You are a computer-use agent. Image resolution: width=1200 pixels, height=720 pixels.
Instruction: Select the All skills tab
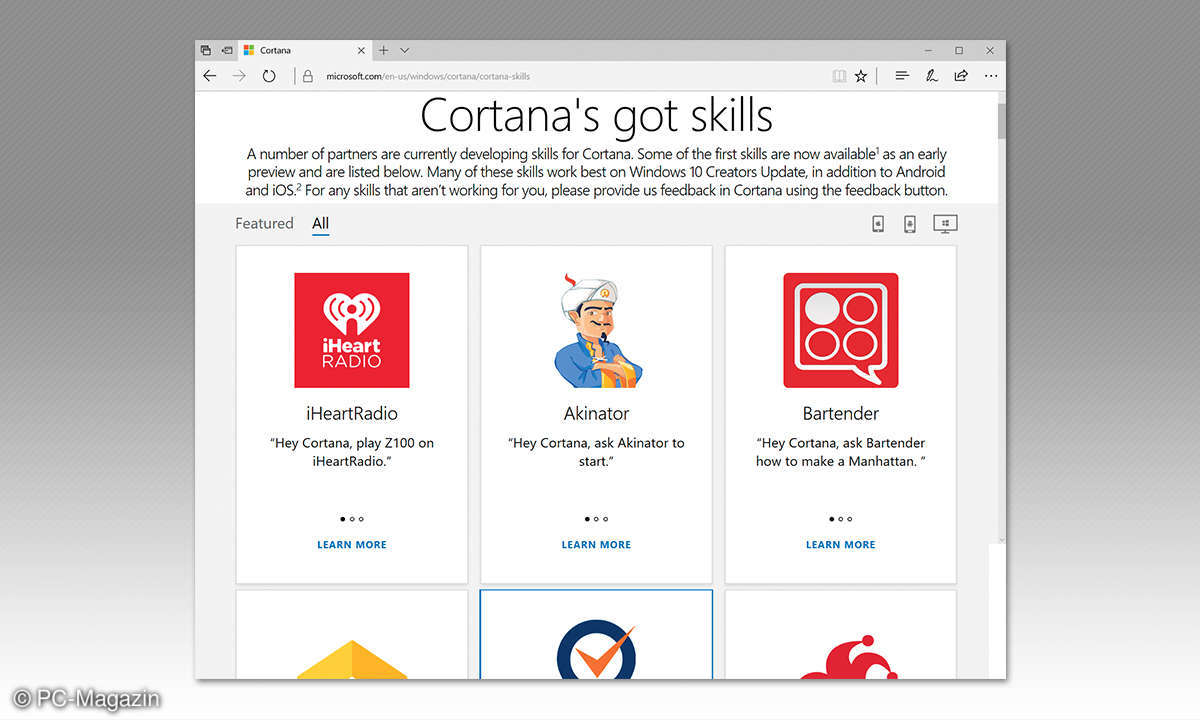click(x=320, y=223)
